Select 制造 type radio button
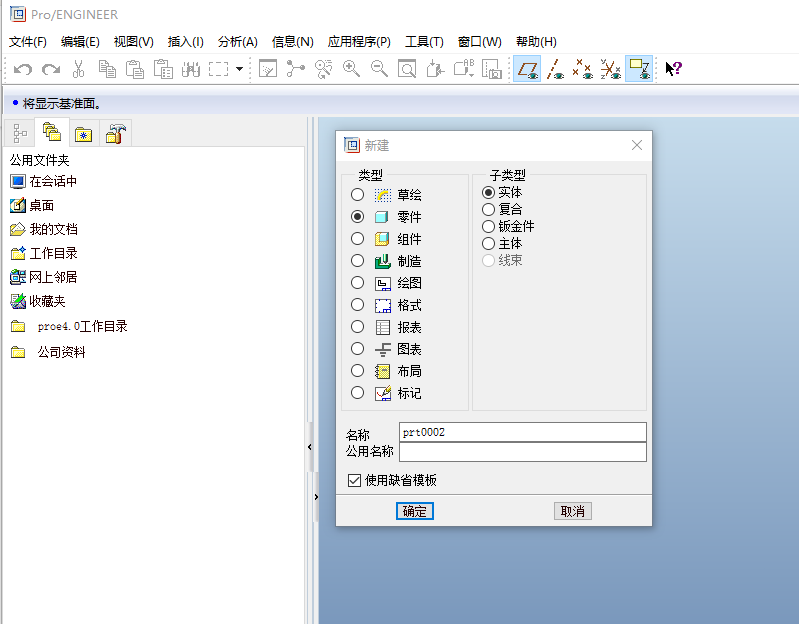The image size is (799, 624). coord(357,261)
